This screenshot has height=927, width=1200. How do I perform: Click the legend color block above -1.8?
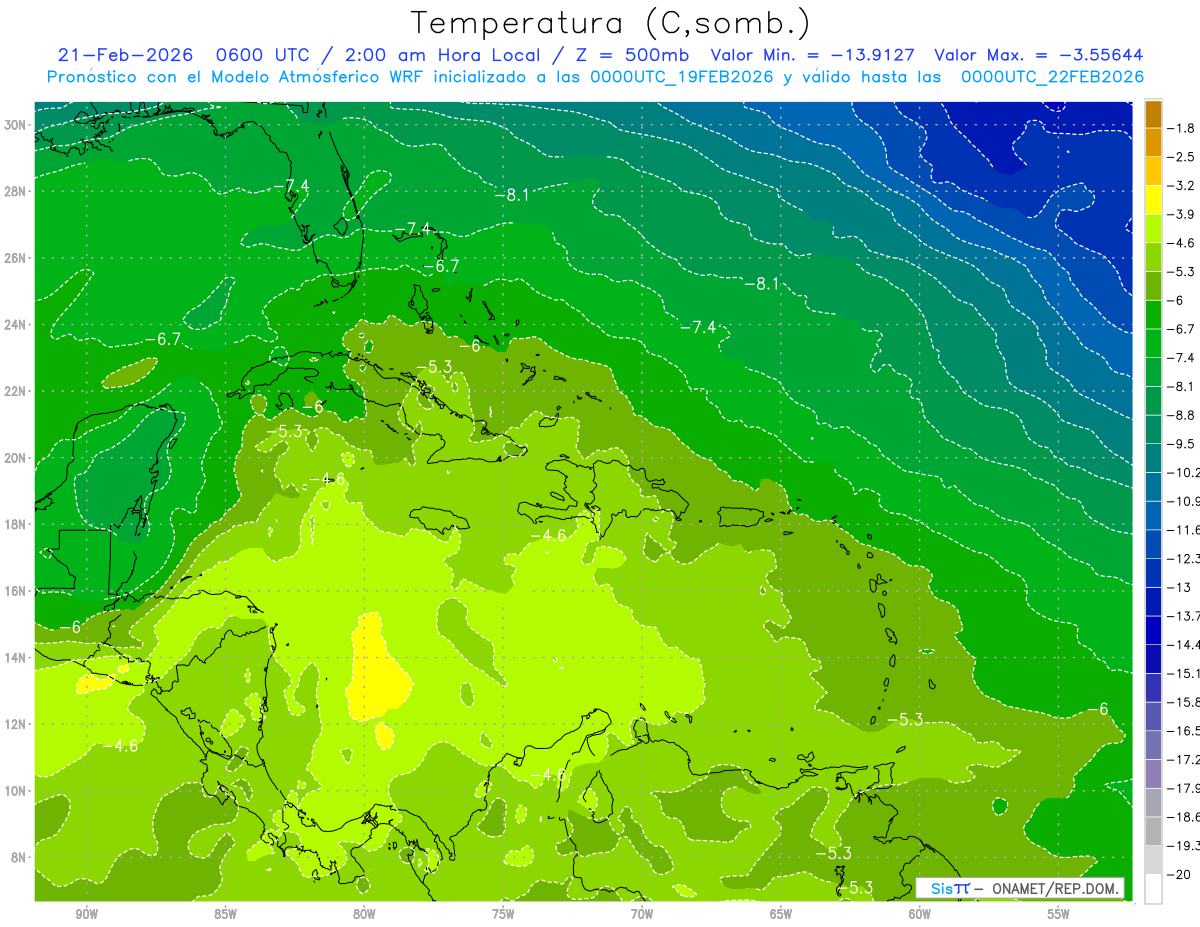pos(1153,114)
